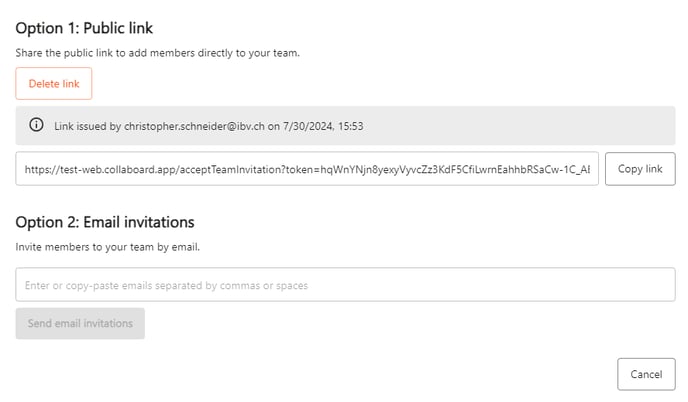
Task: Click the christopher.schneider@ibv.ch address in banner
Action: [194, 126]
